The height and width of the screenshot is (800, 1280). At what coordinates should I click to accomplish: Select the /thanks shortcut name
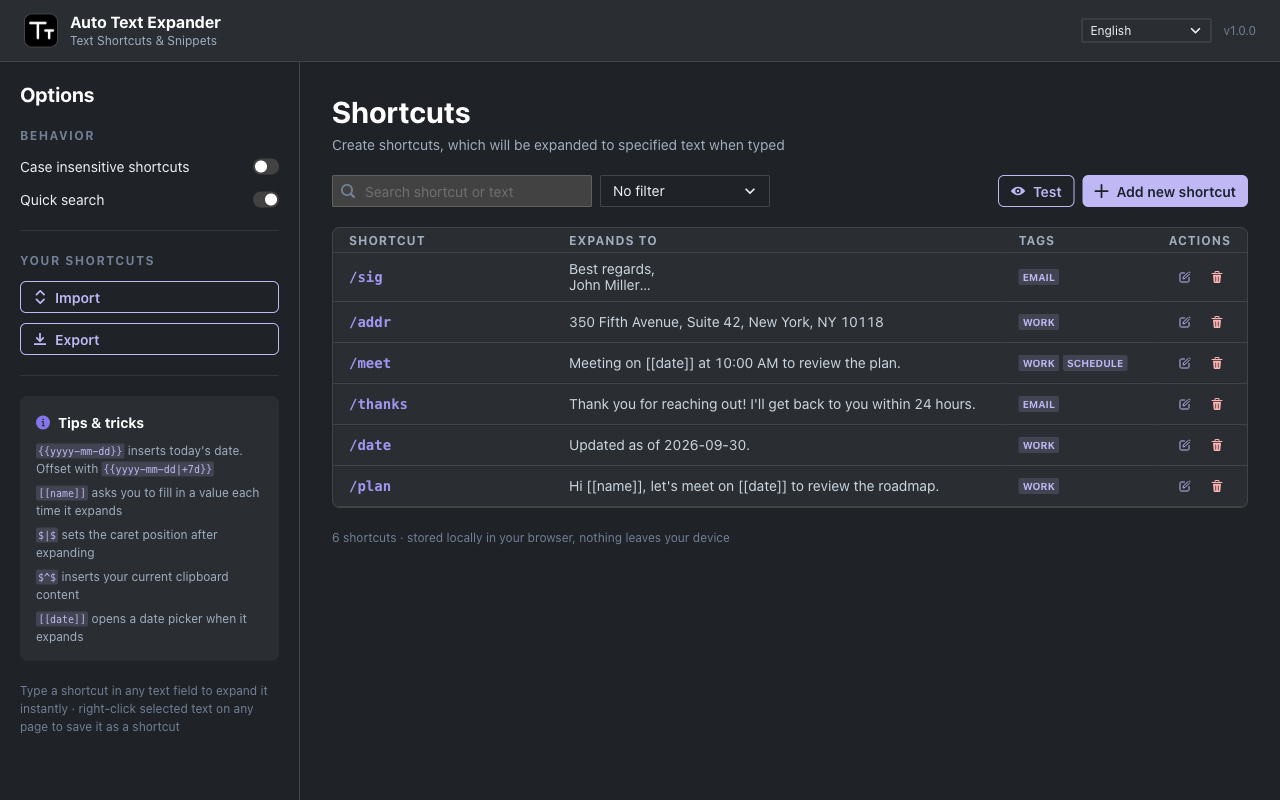pos(378,404)
